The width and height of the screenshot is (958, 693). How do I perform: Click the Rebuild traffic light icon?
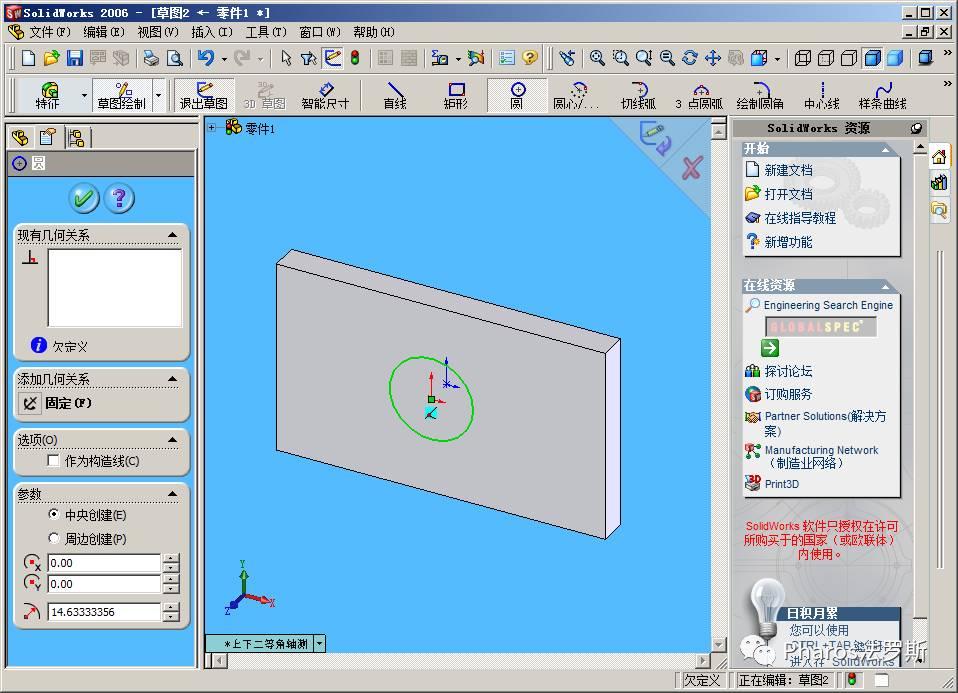(x=355, y=58)
